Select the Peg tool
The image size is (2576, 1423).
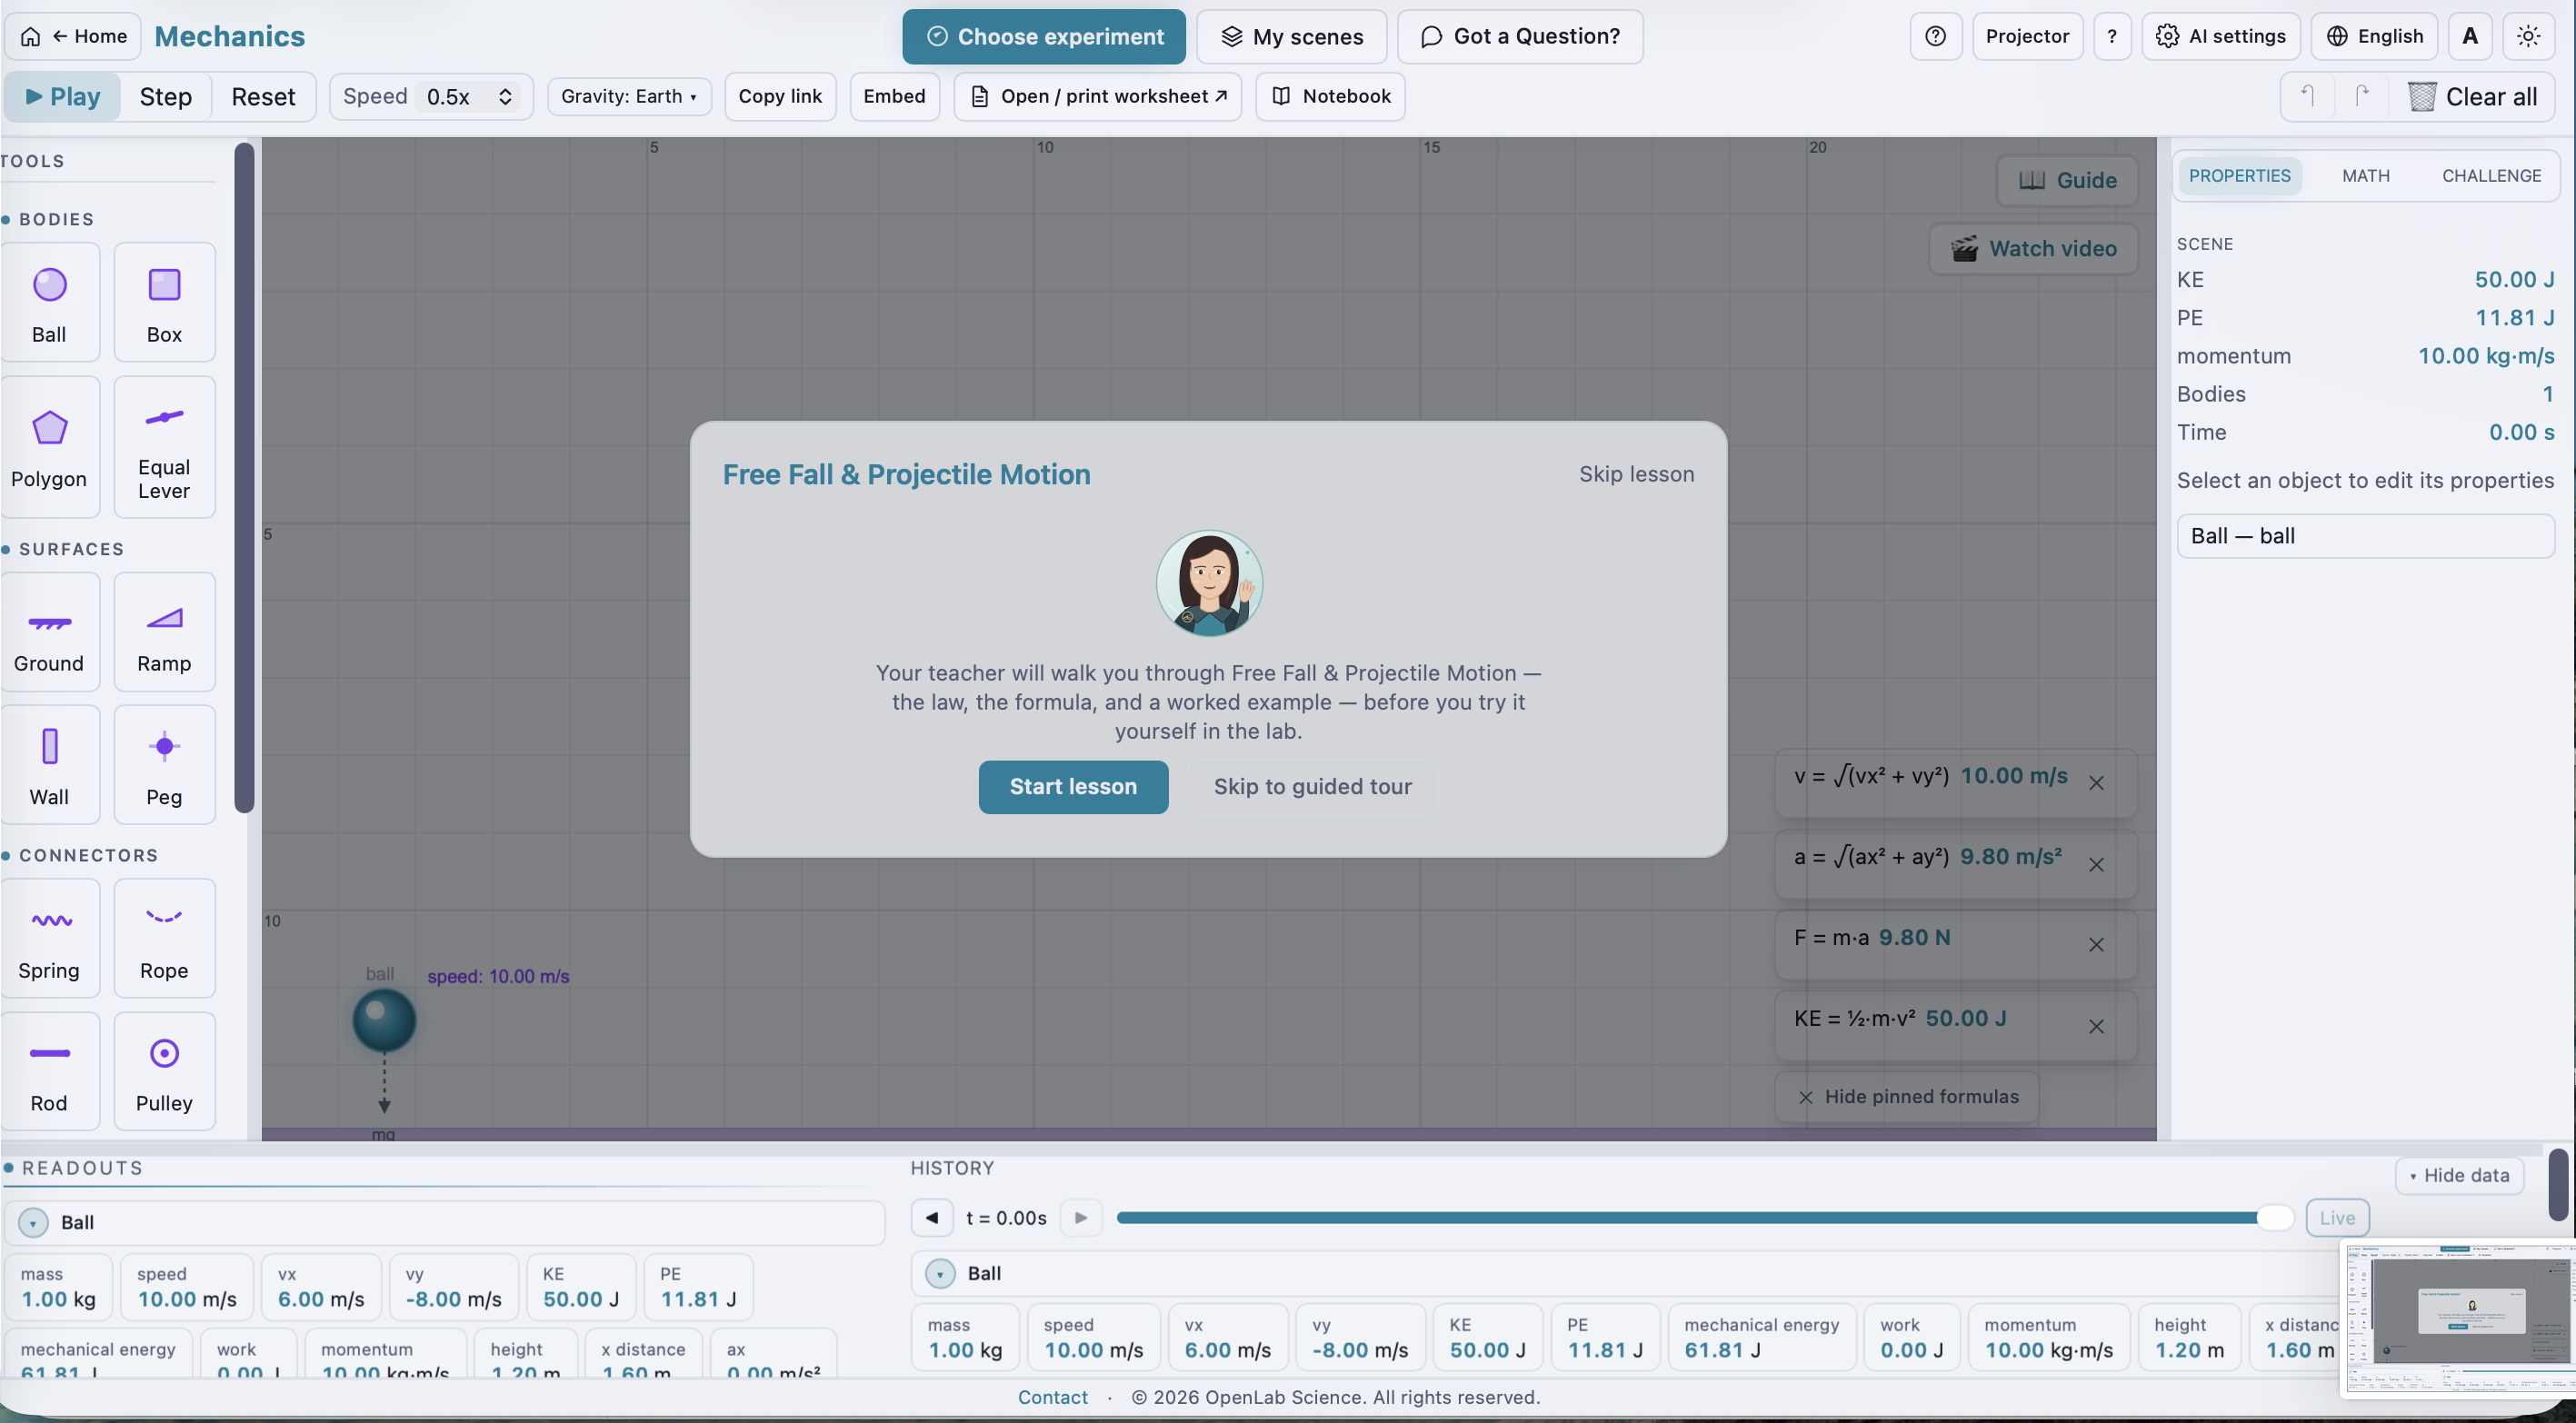[164, 765]
